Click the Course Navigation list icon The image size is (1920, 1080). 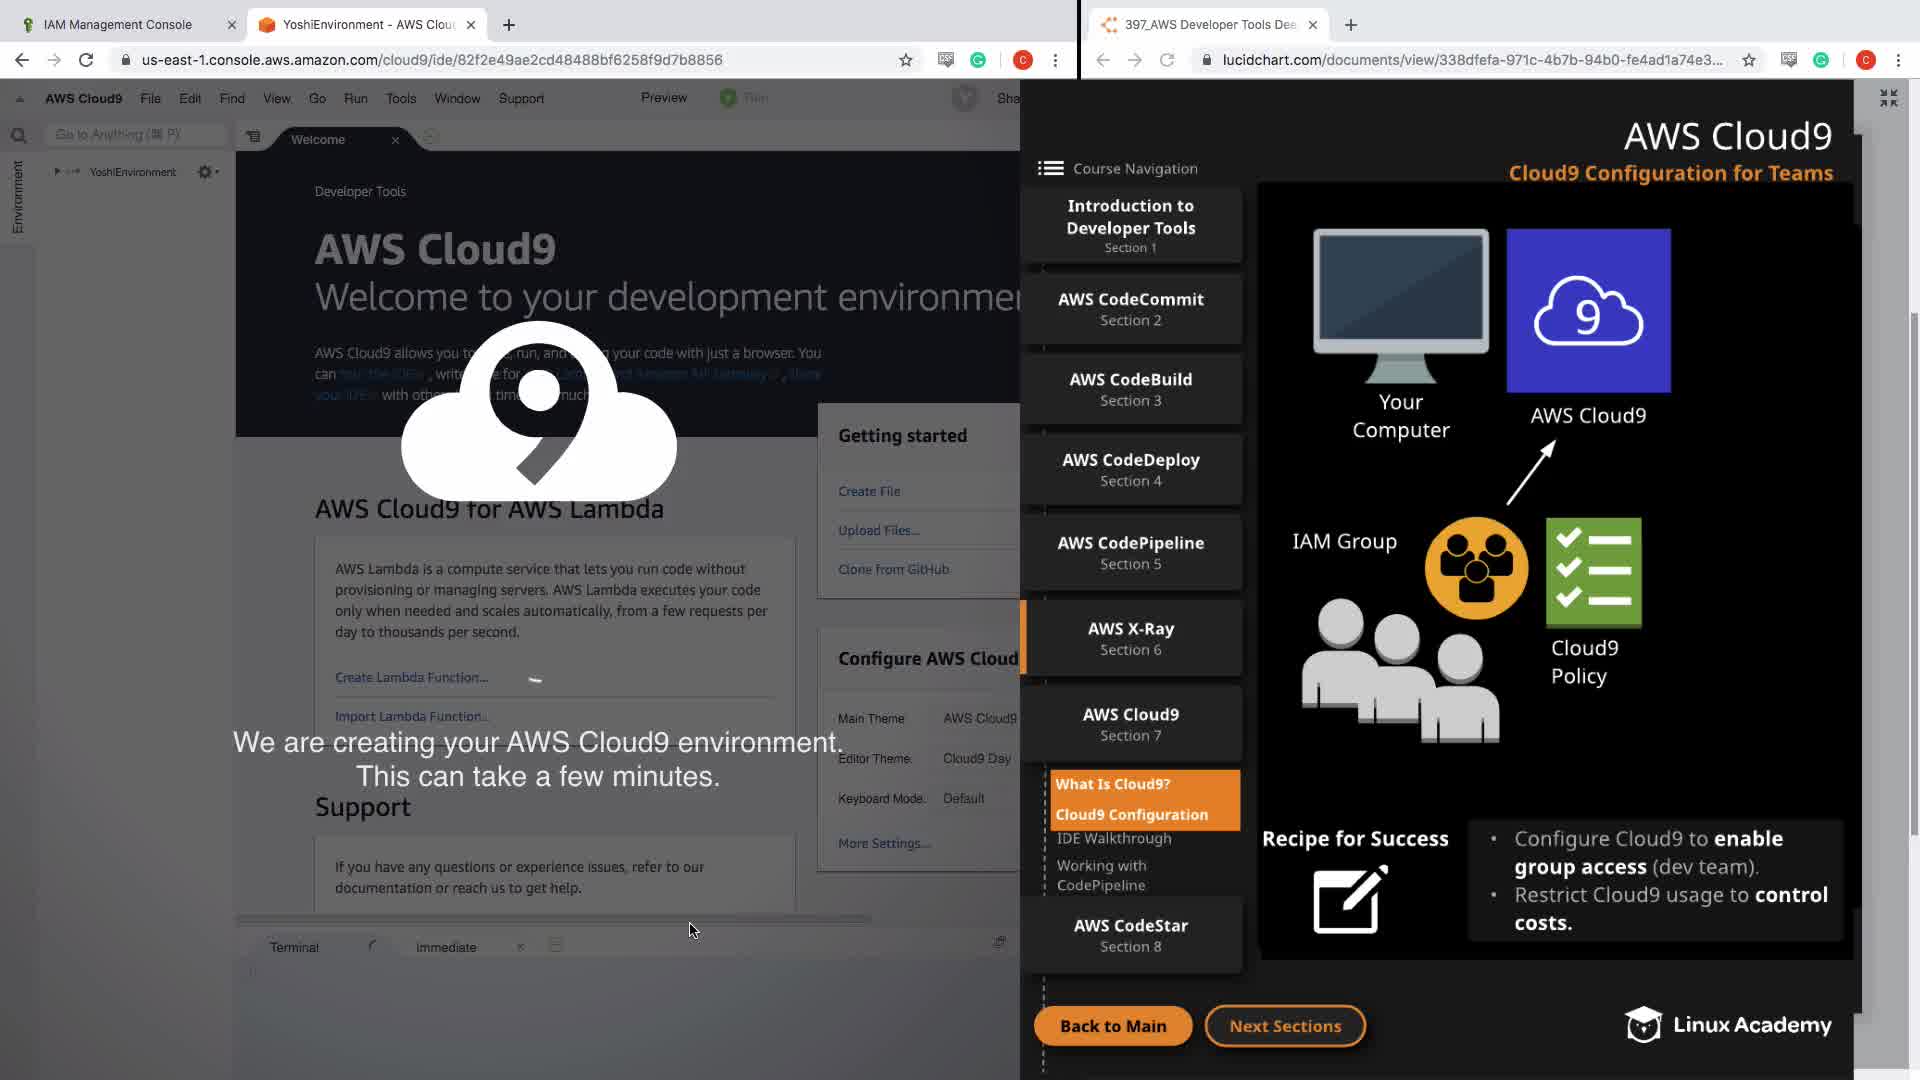point(1050,168)
